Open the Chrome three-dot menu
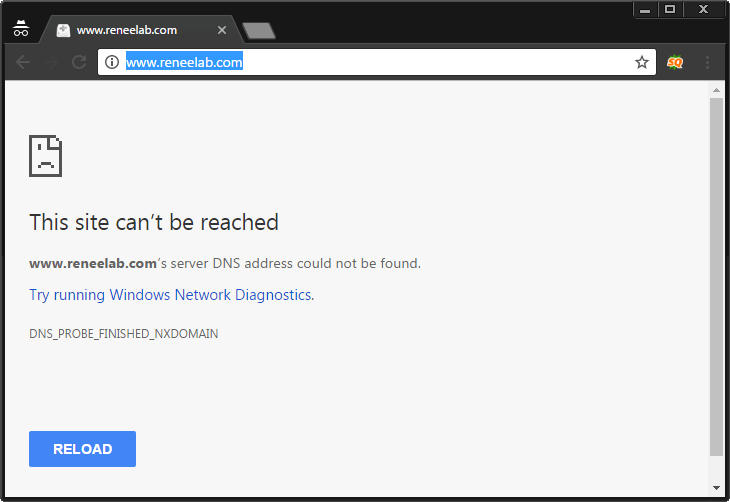The width and height of the screenshot is (730, 502). pos(708,62)
